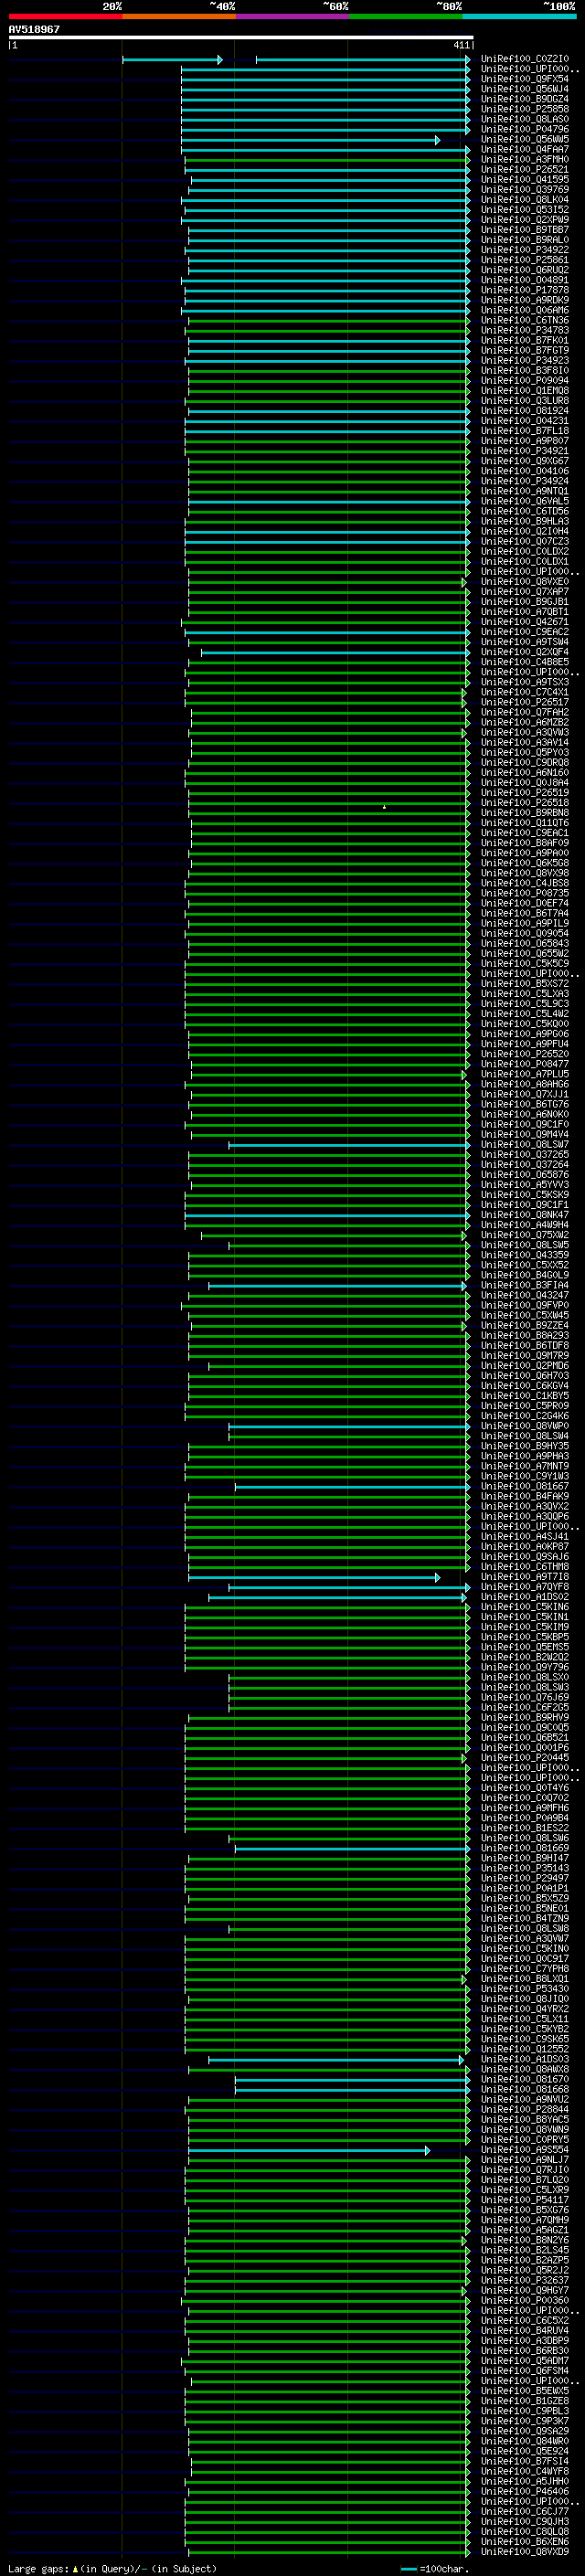The width and height of the screenshot is (585, 2576).
Task: Open hit UniRef100_A3FMH0
Action: click(525, 159)
